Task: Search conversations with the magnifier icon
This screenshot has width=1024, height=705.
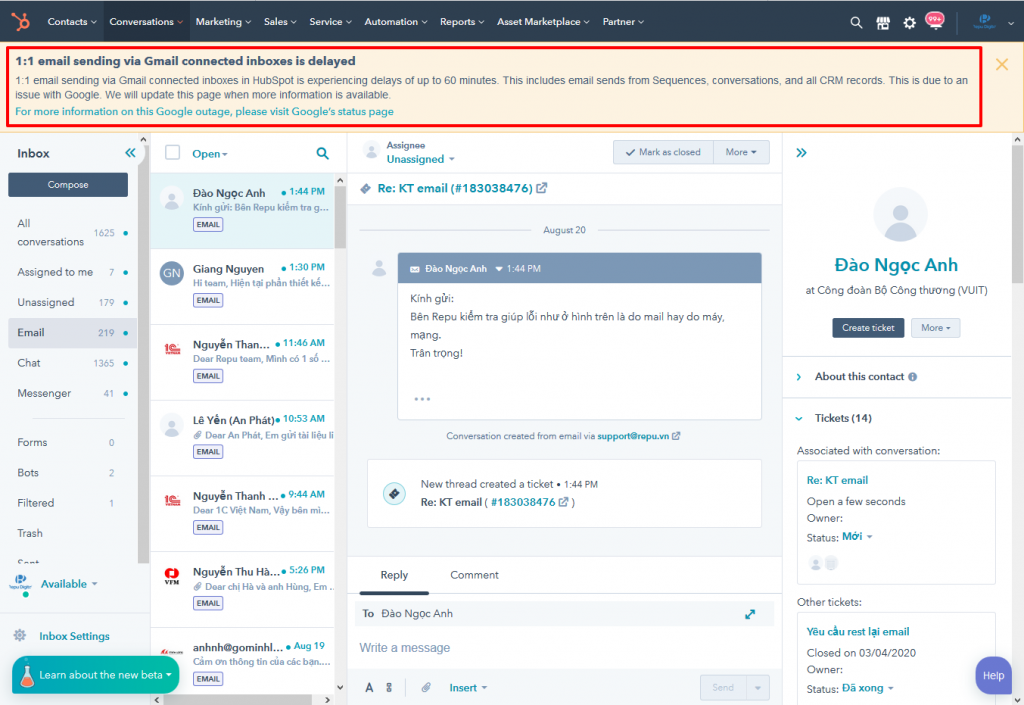Action: 323,153
